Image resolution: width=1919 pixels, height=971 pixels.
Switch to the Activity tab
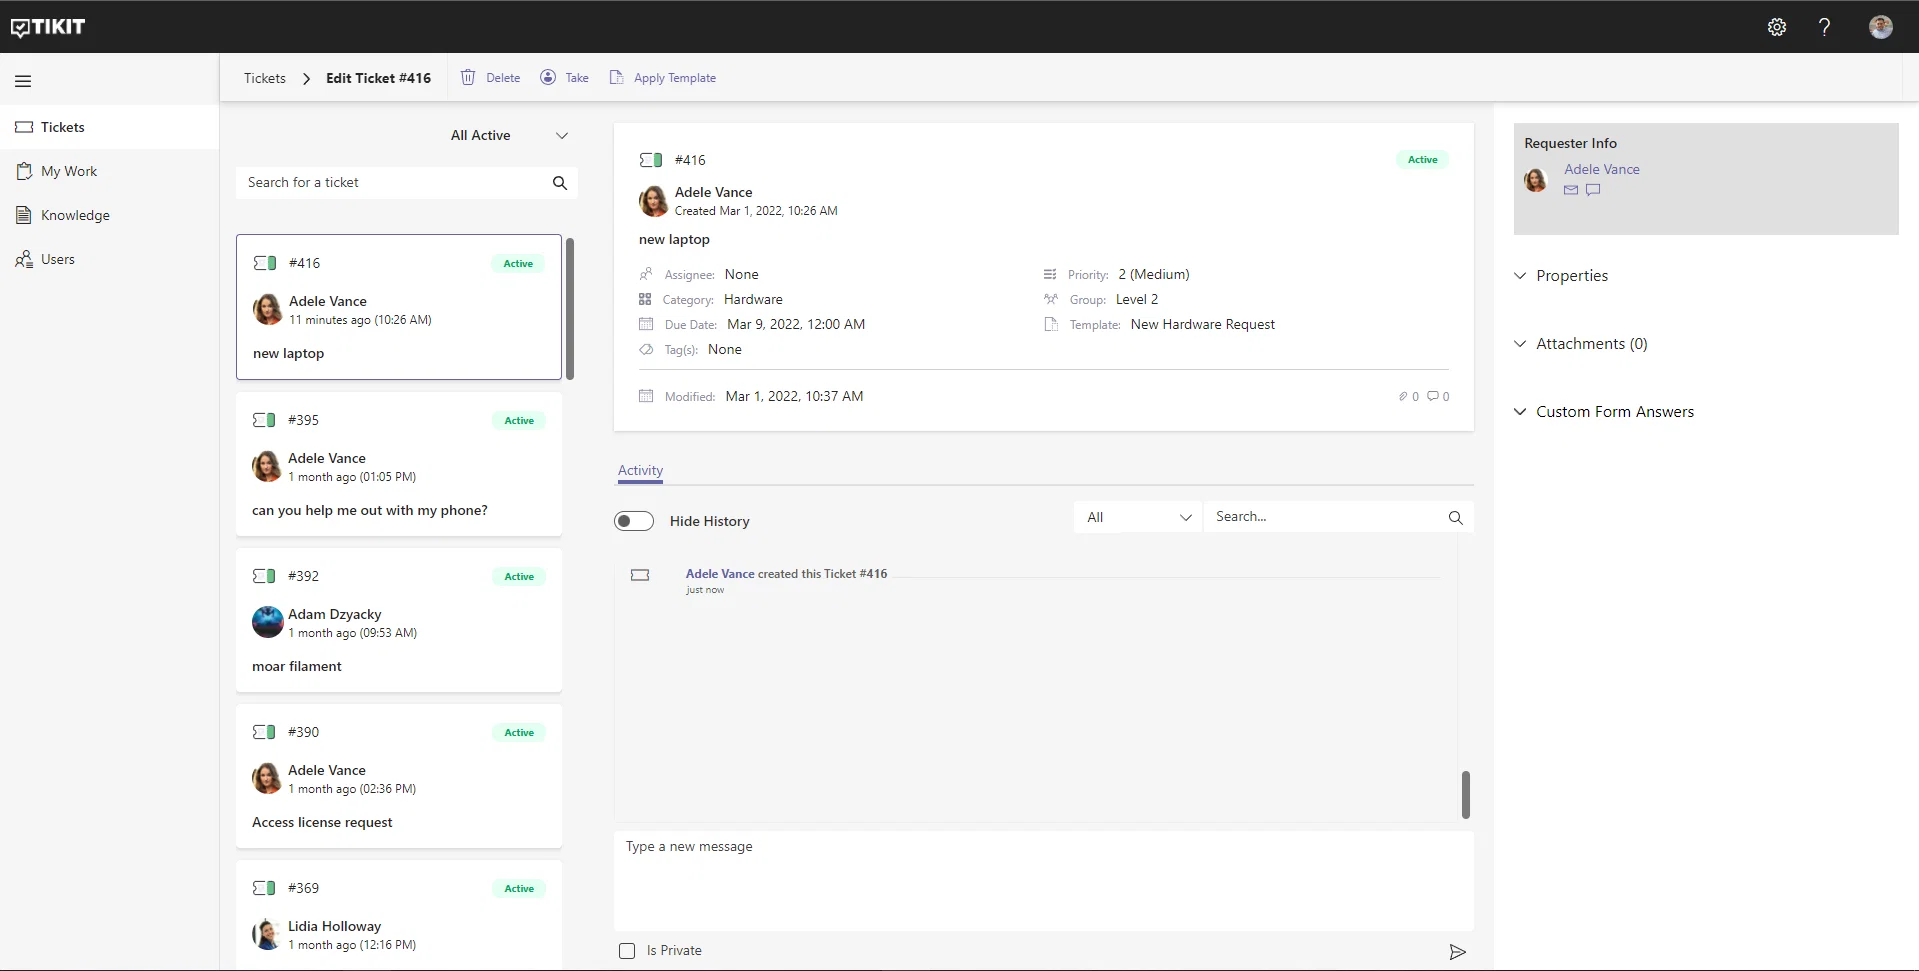pyautogui.click(x=640, y=470)
